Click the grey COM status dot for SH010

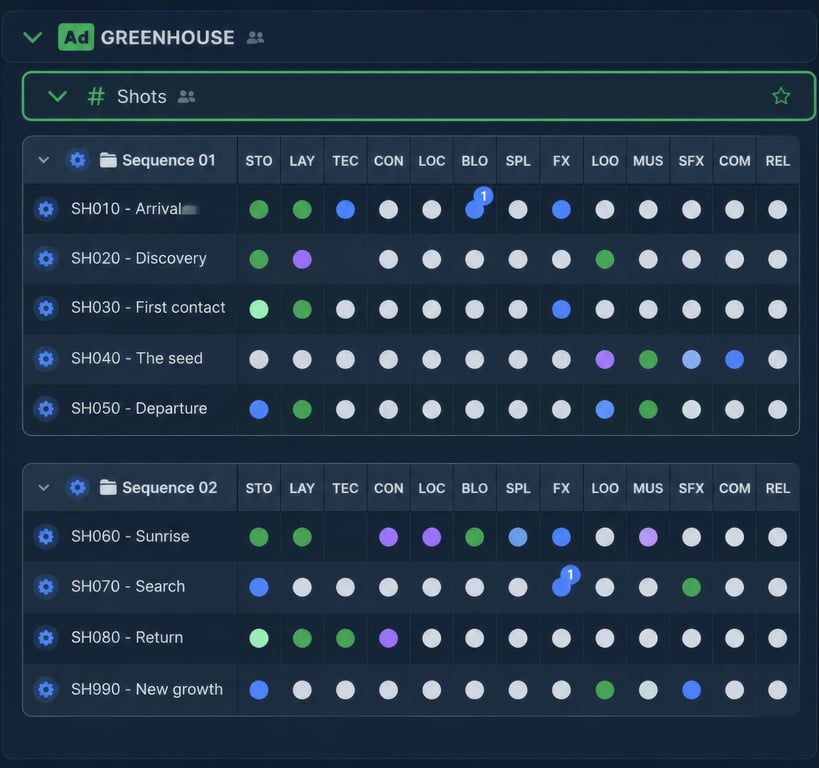tap(734, 210)
